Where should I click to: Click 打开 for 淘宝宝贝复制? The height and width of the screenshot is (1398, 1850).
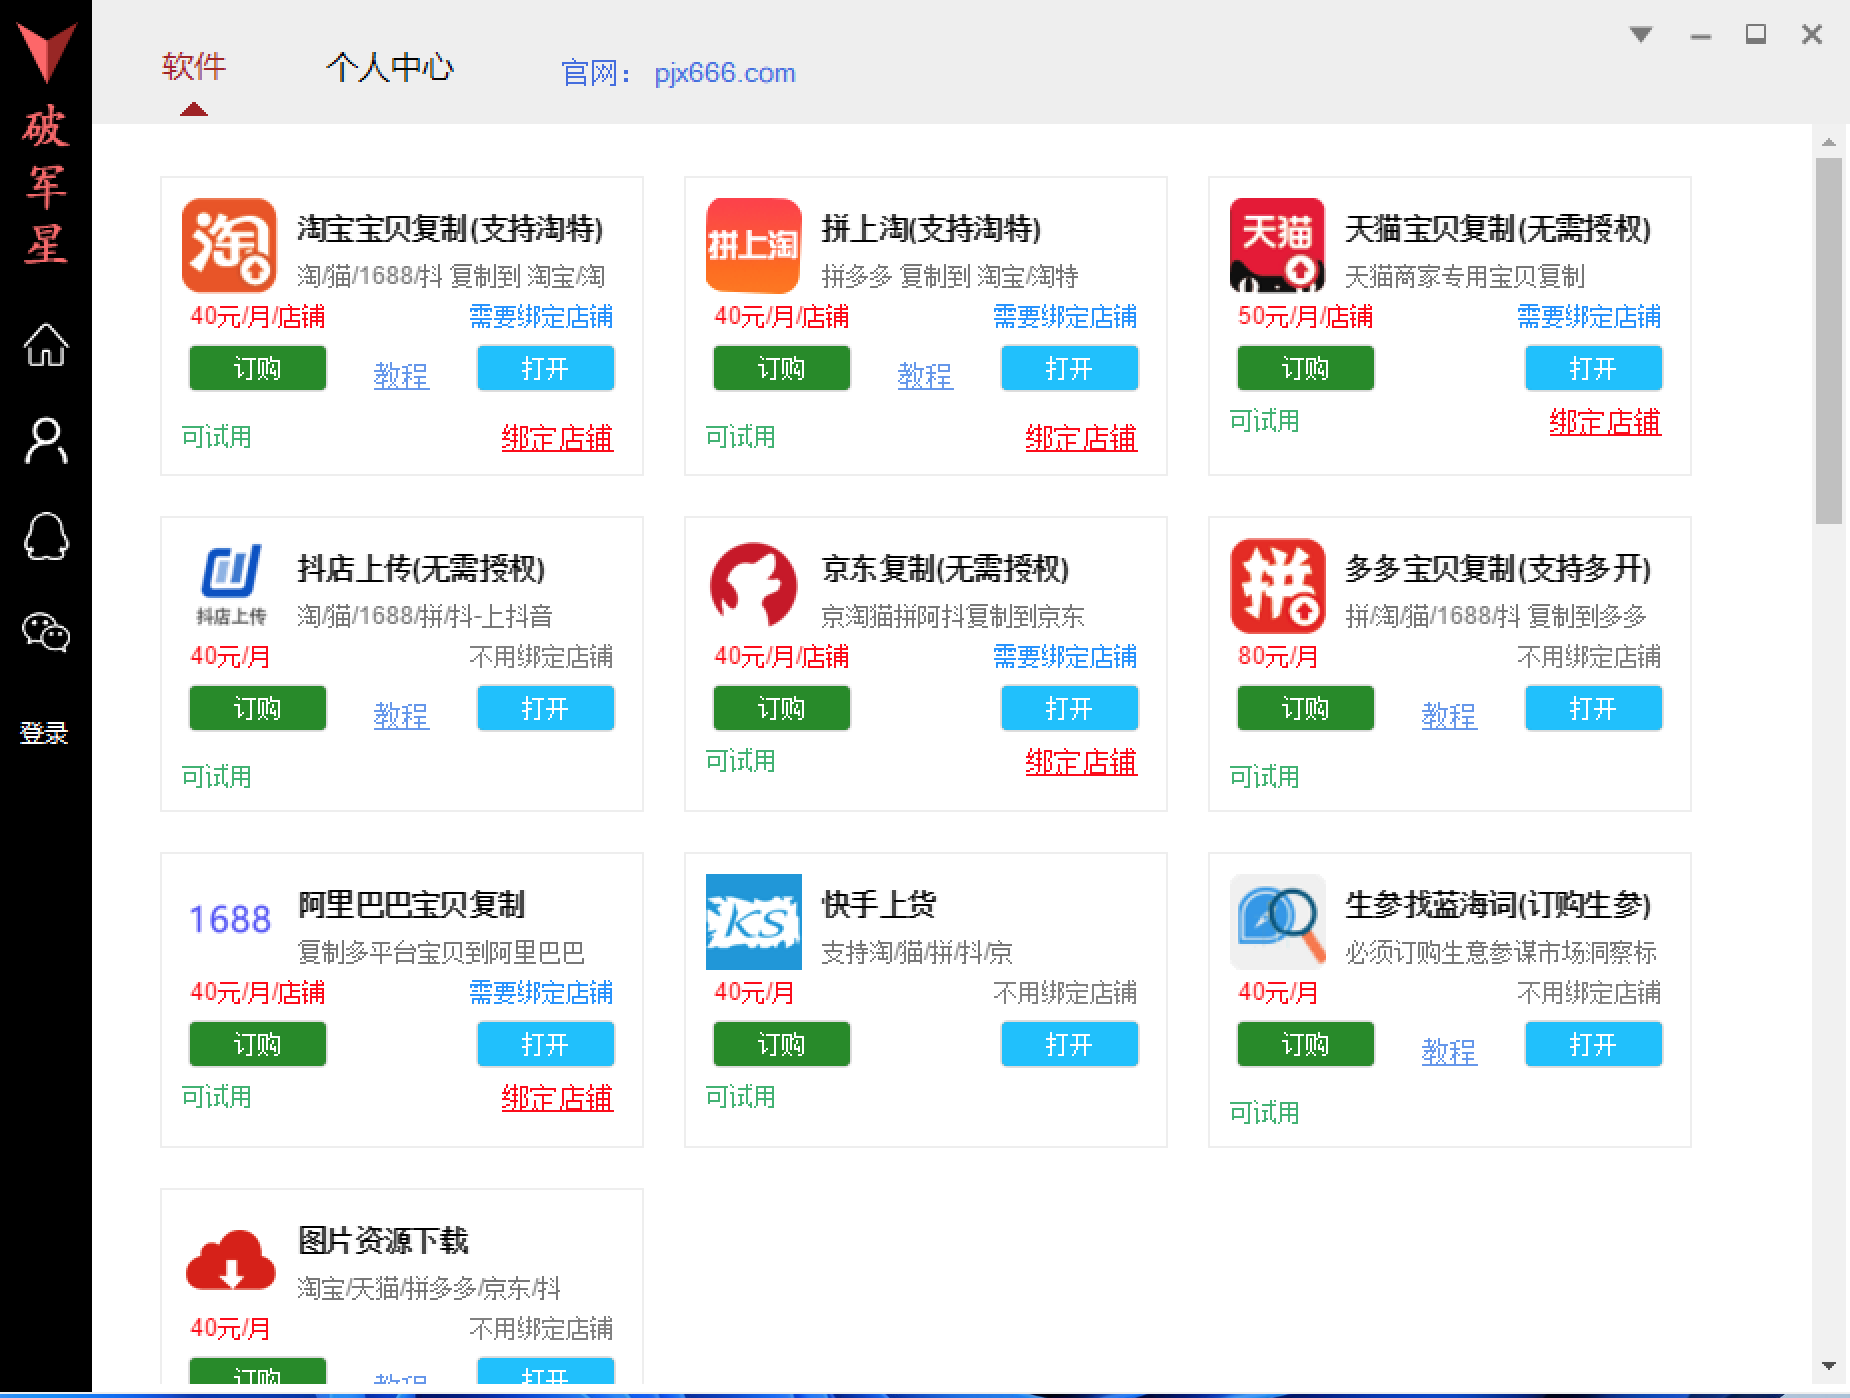tap(545, 368)
